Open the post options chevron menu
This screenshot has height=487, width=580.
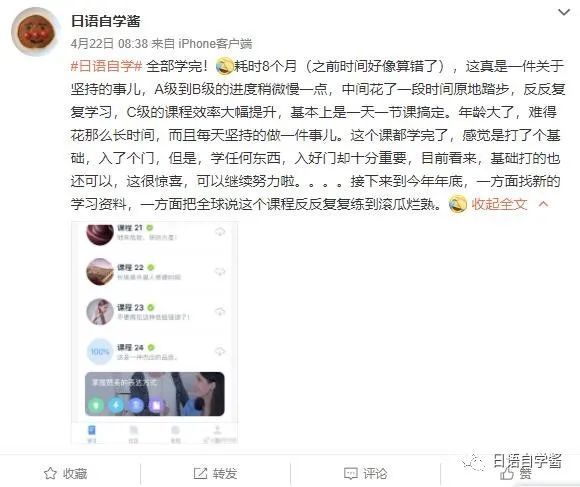tap(564, 13)
